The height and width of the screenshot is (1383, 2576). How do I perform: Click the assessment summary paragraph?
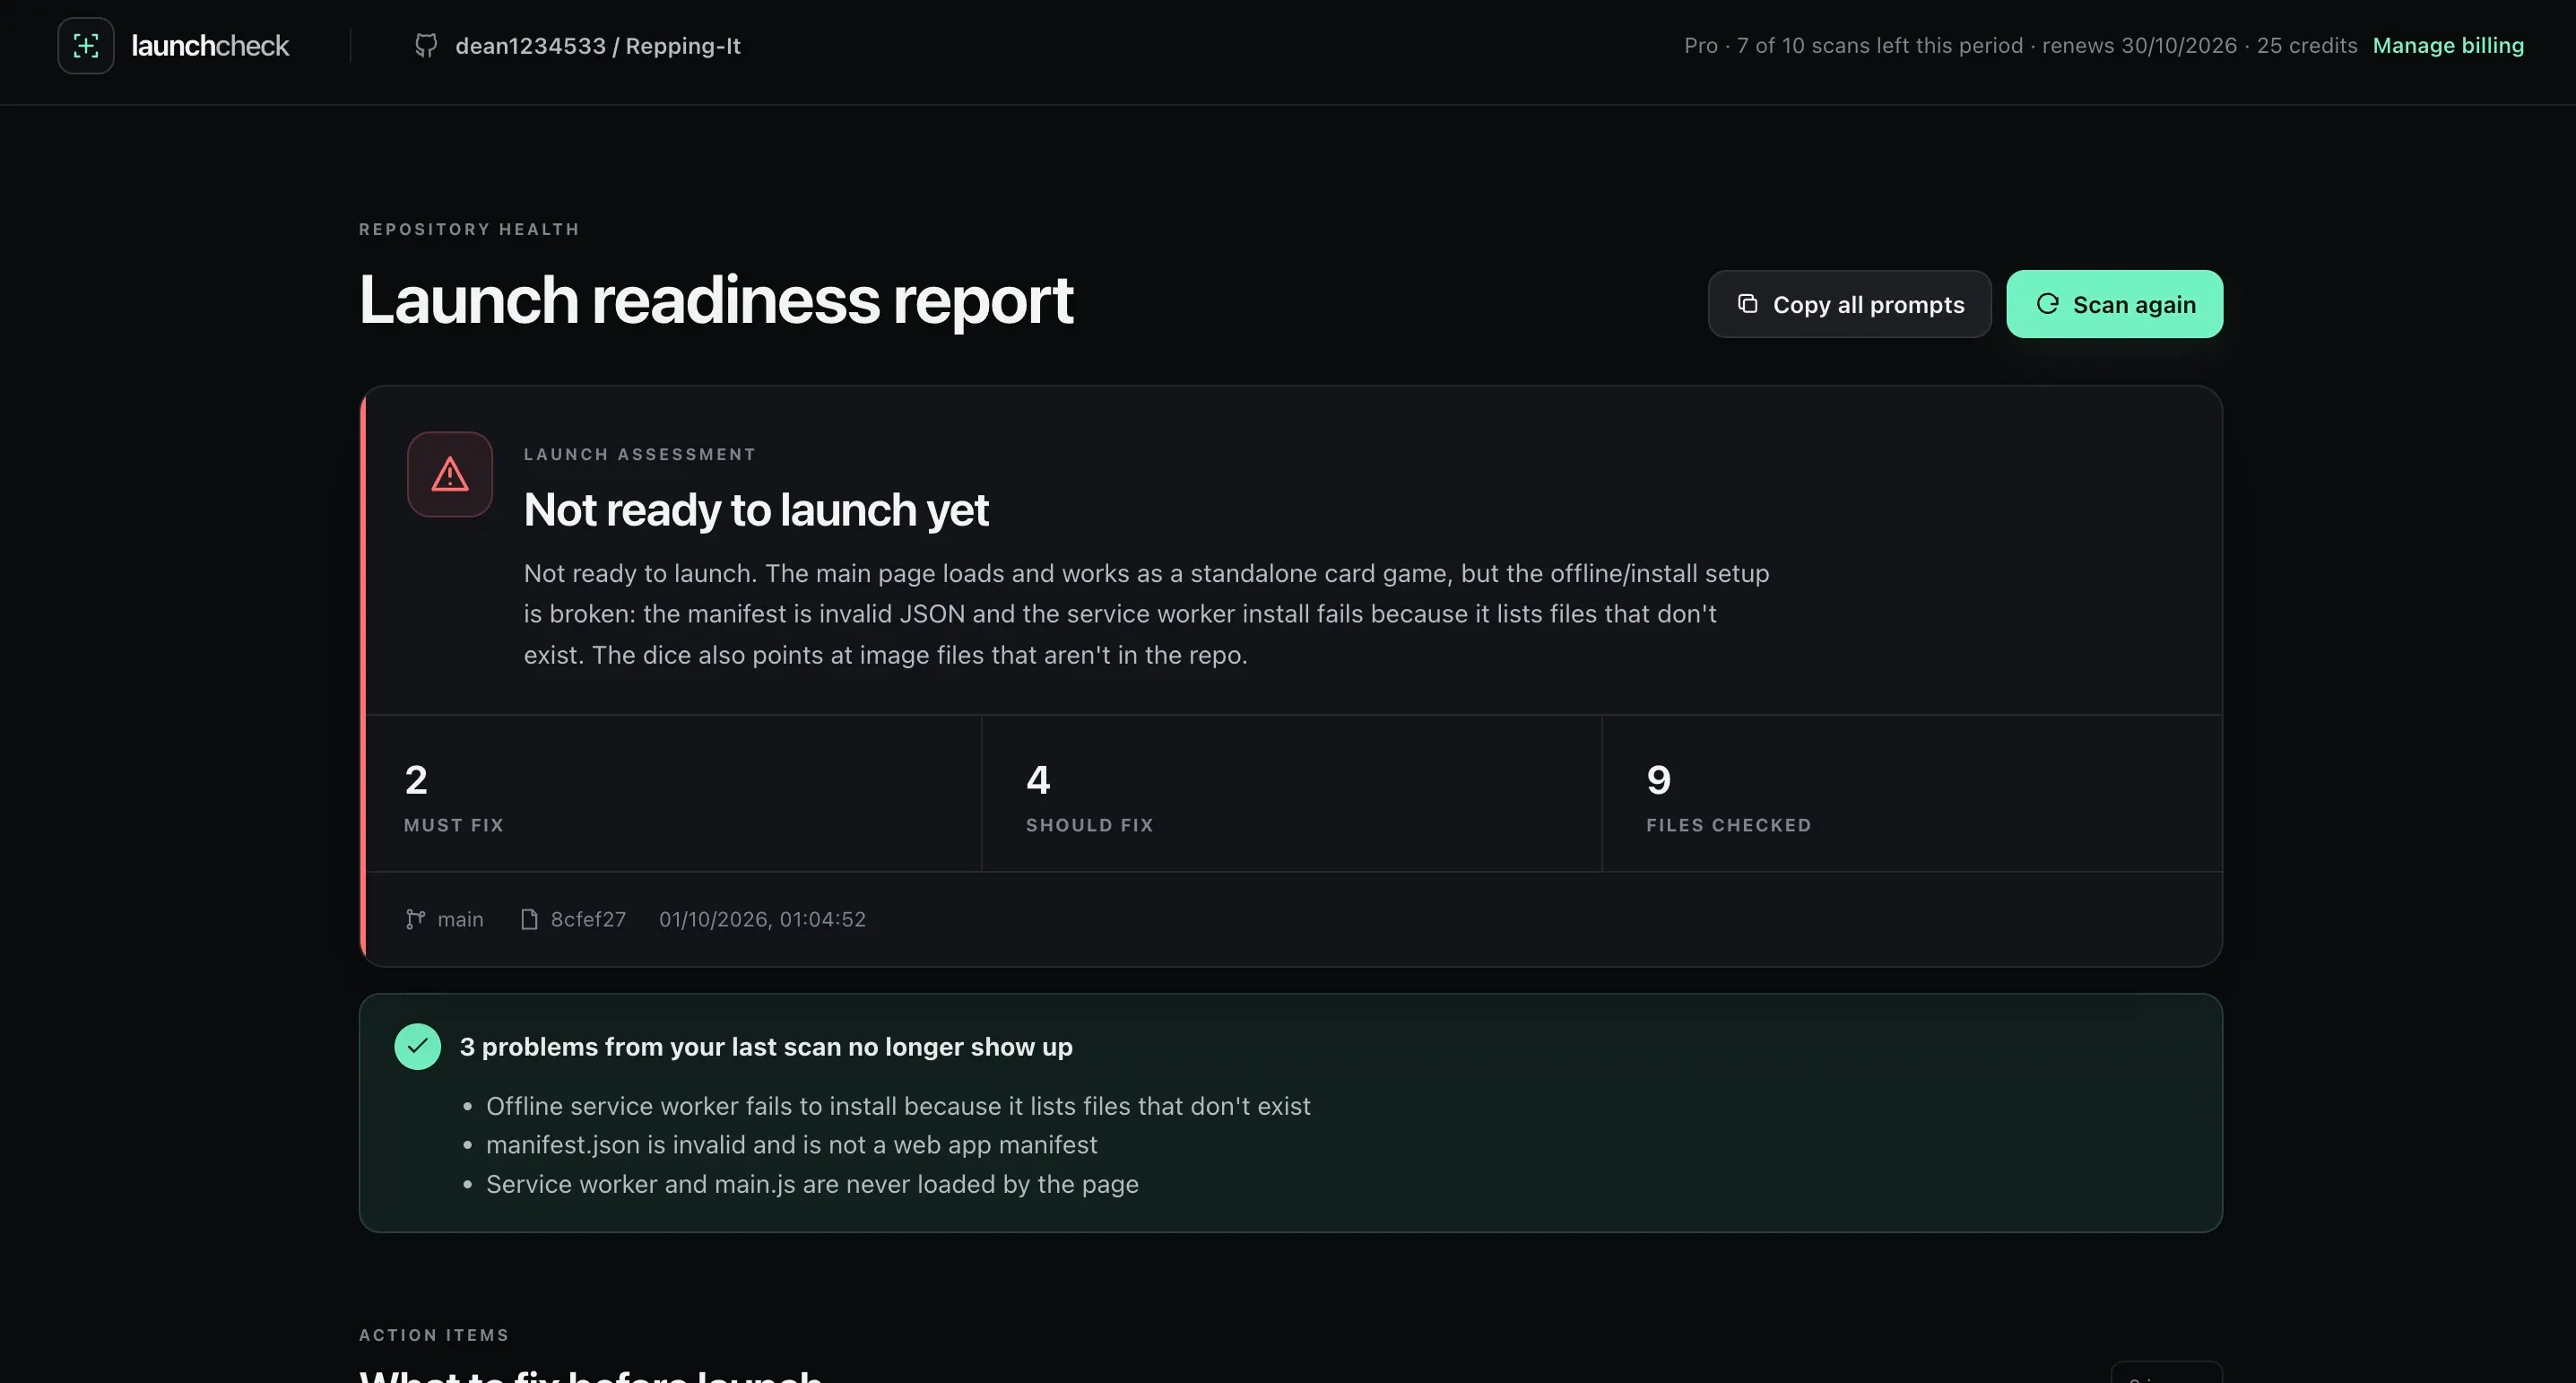pos(1146,614)
